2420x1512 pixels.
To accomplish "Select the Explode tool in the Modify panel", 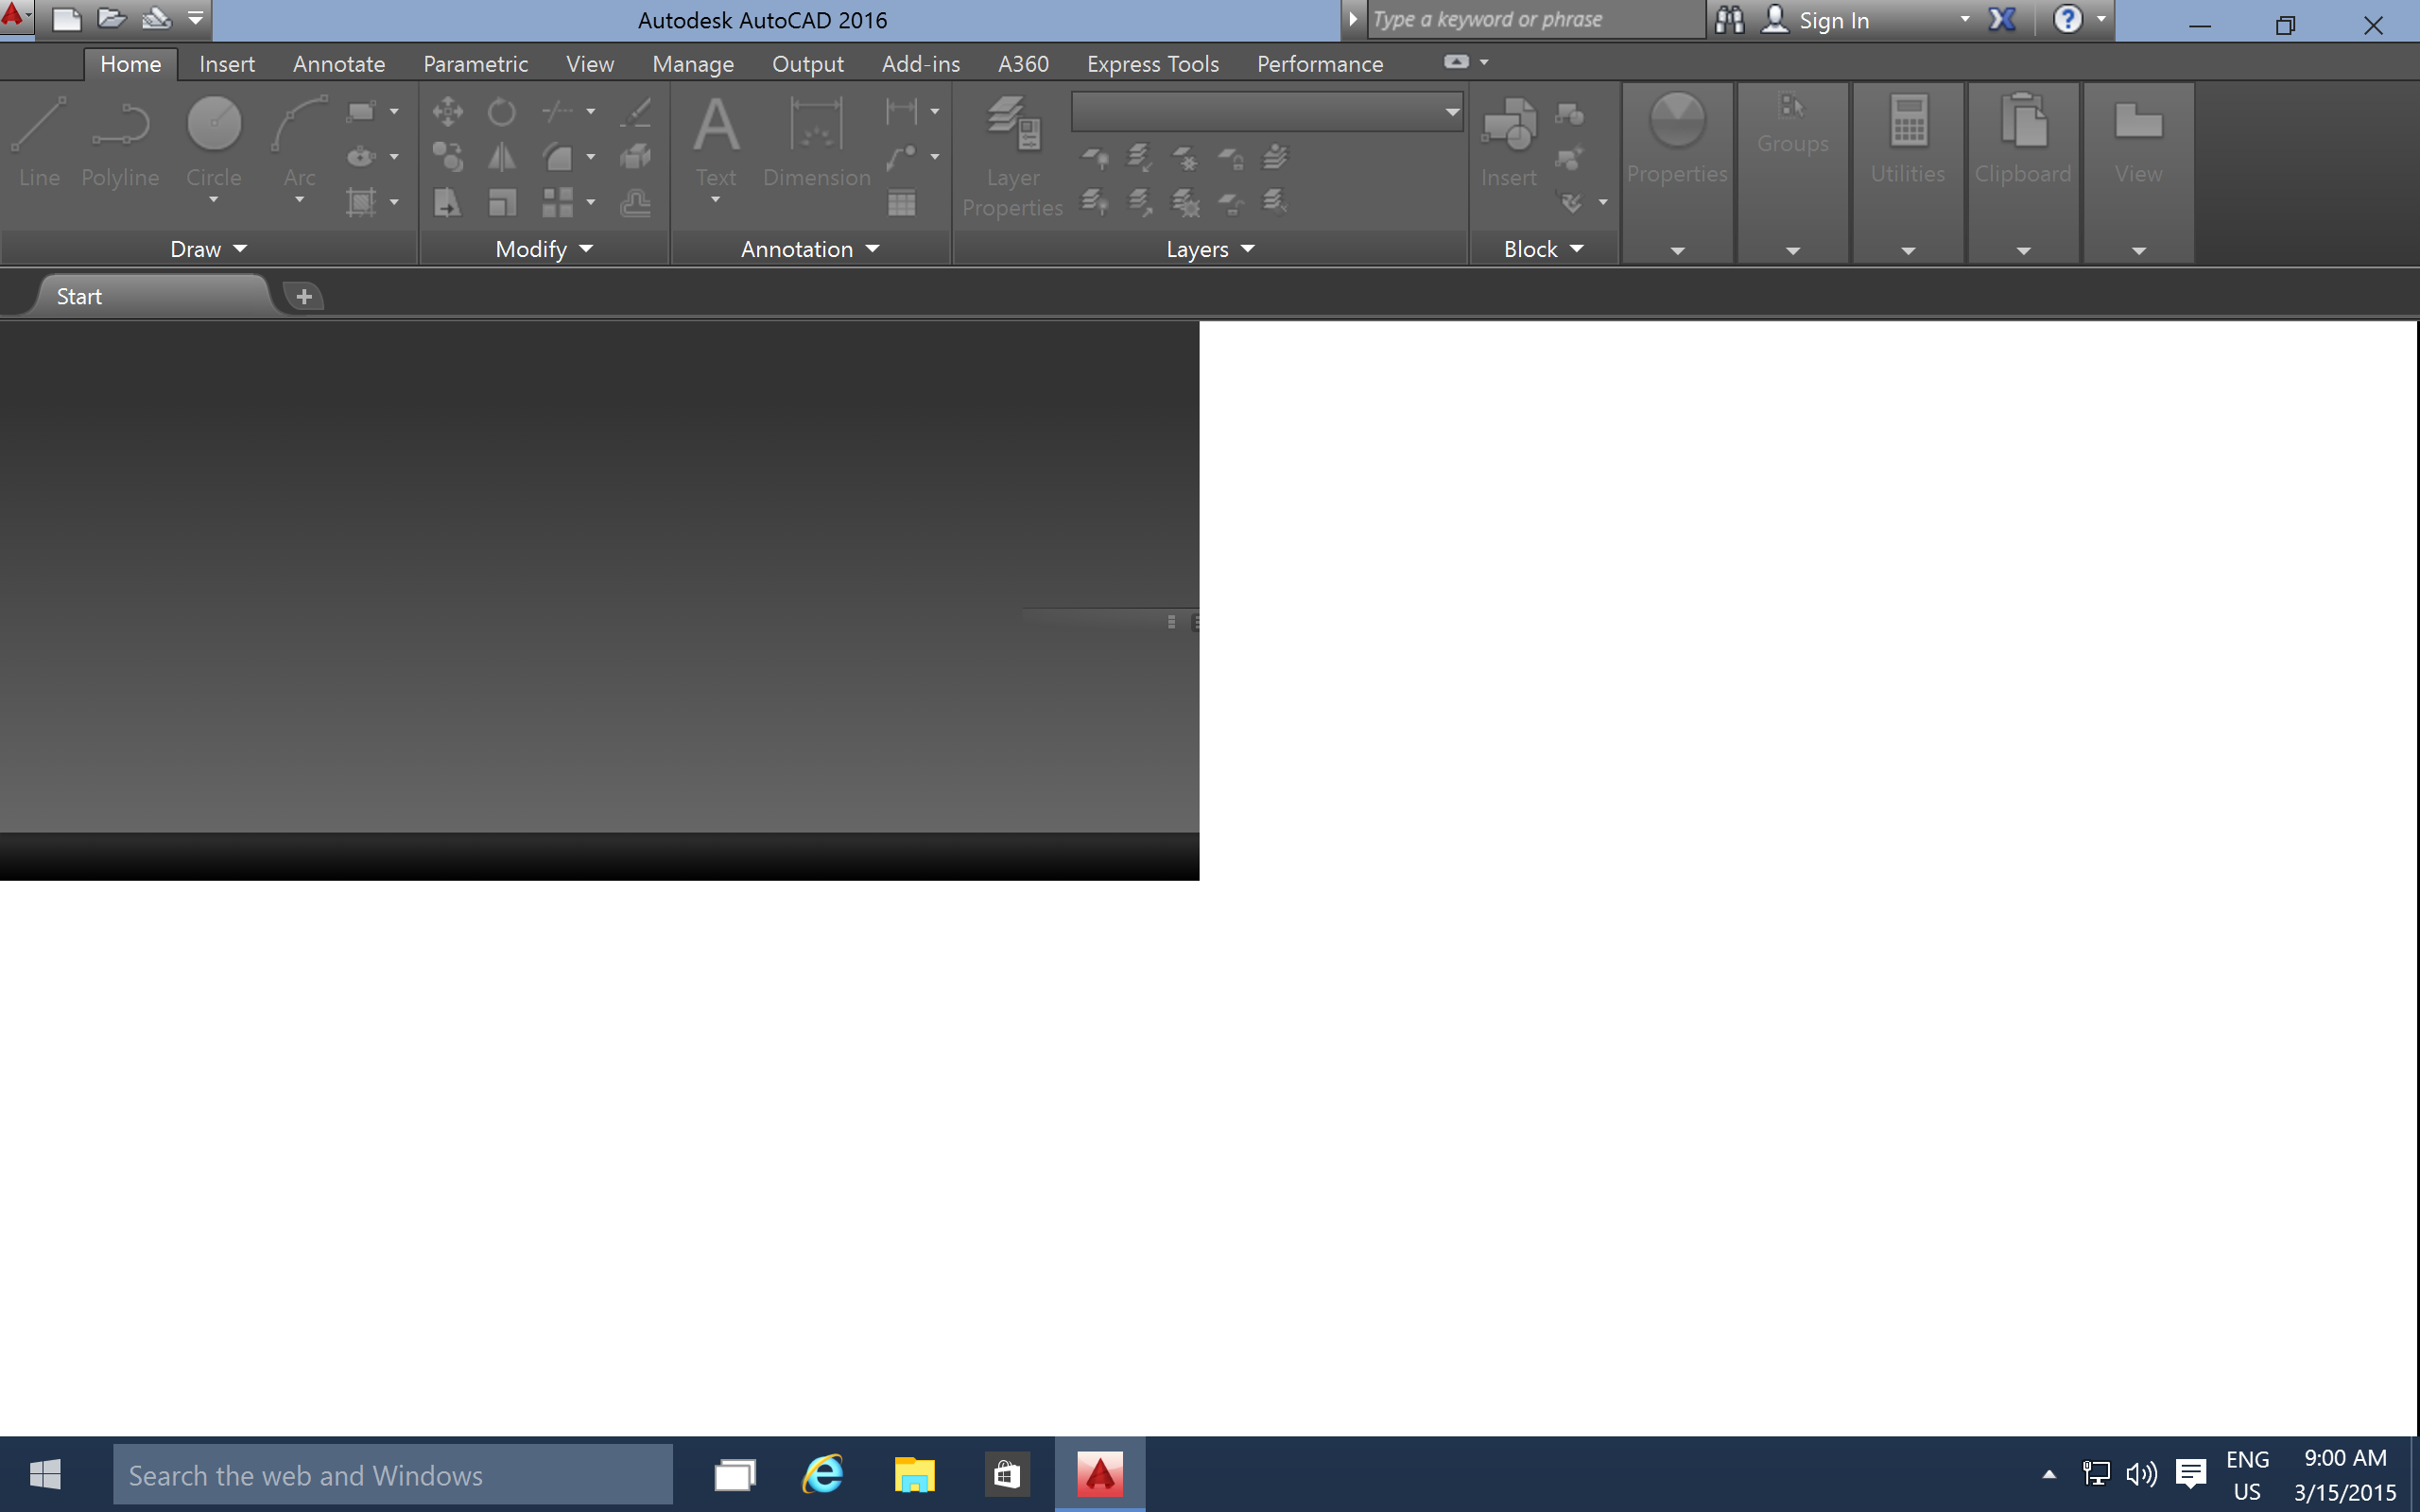I will coord(635,157).
